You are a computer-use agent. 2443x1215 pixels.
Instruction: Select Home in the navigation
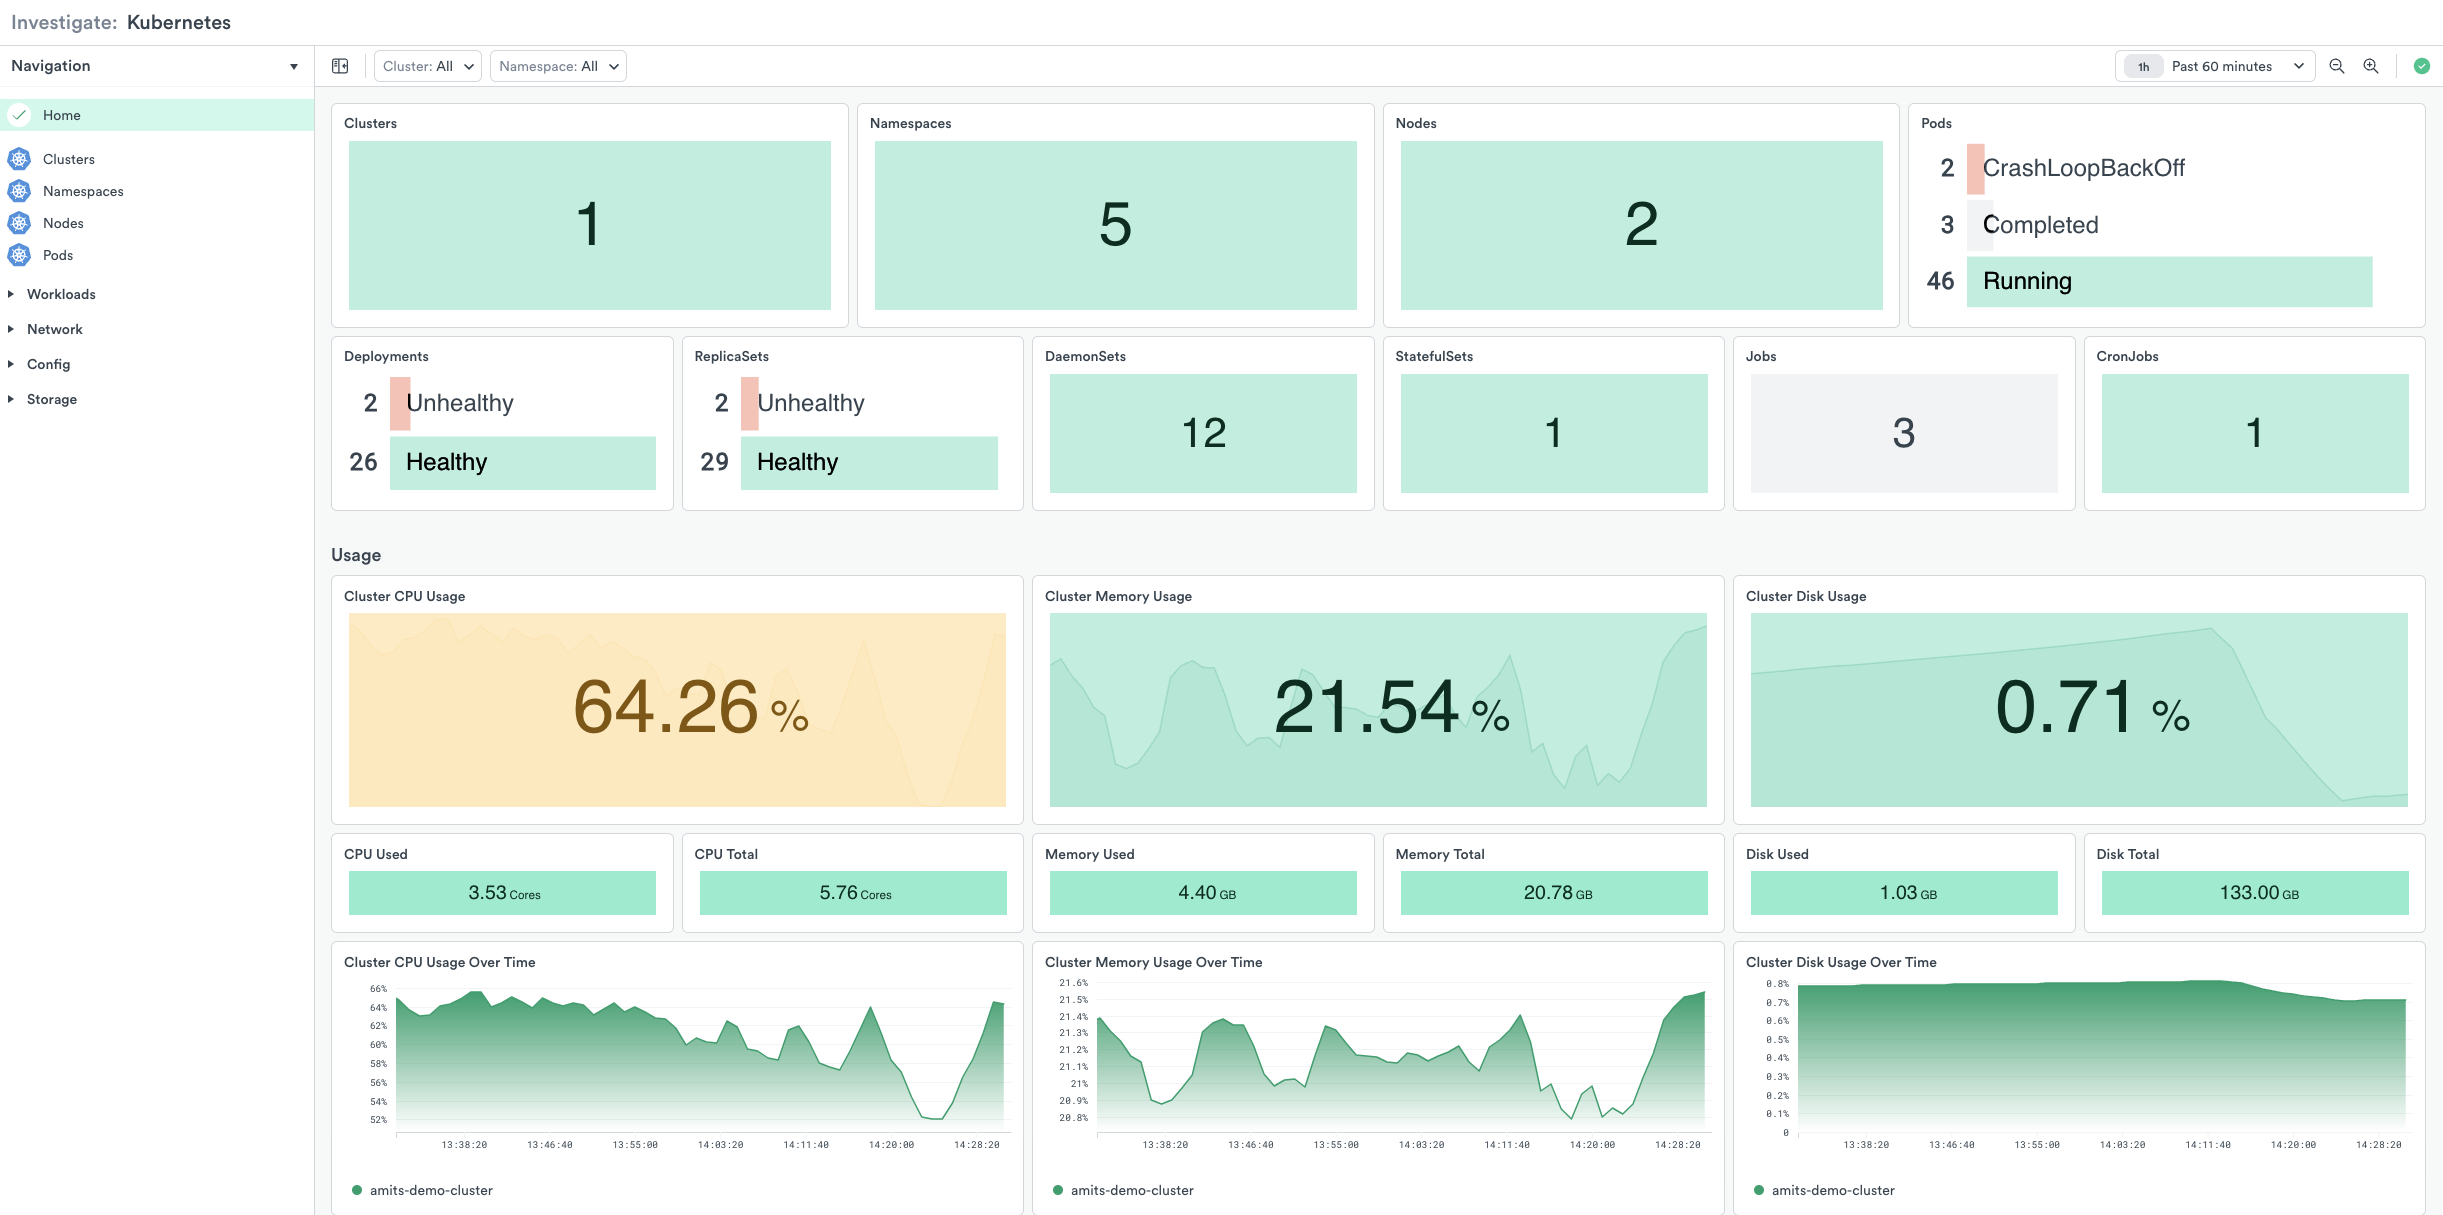pyautogui.click(x=62, y=115)
